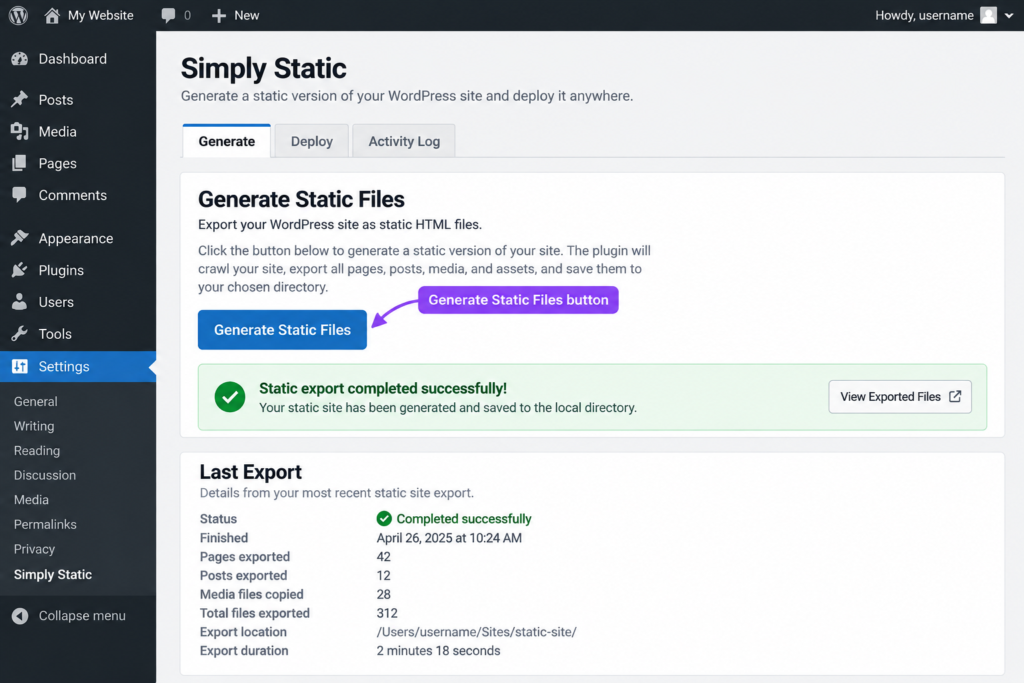This screenshot has height=683, width=1024.
Task: Click the Completed successfully status text
Action: pos(464,519)
